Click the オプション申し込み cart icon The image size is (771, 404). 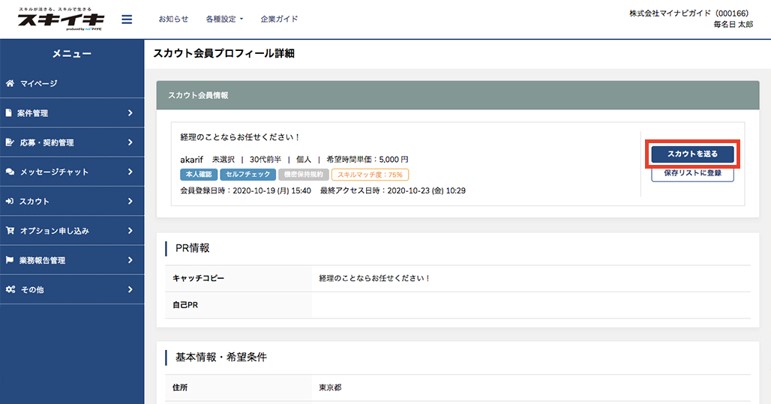9,231
